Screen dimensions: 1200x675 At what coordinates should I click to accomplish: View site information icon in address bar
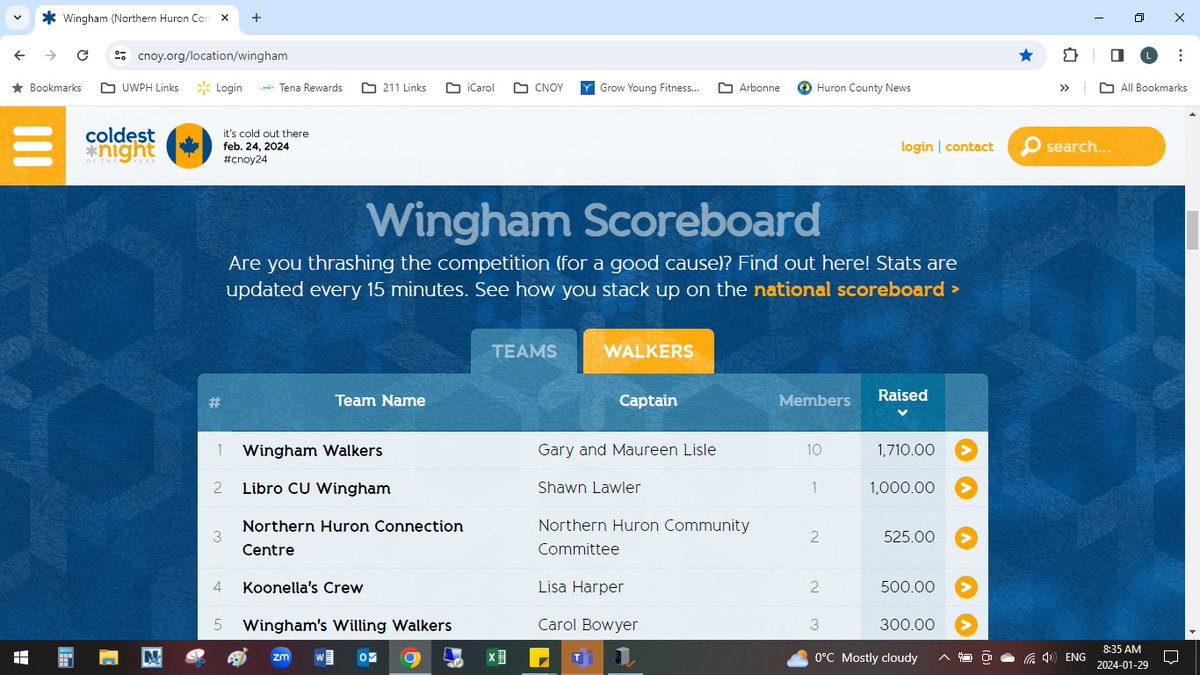click(119, 55)
